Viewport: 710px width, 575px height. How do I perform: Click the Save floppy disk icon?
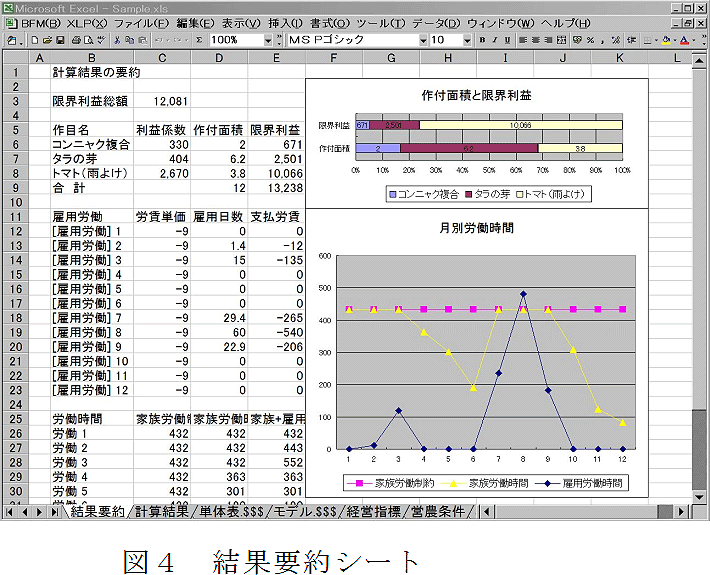tap(61, 40)
